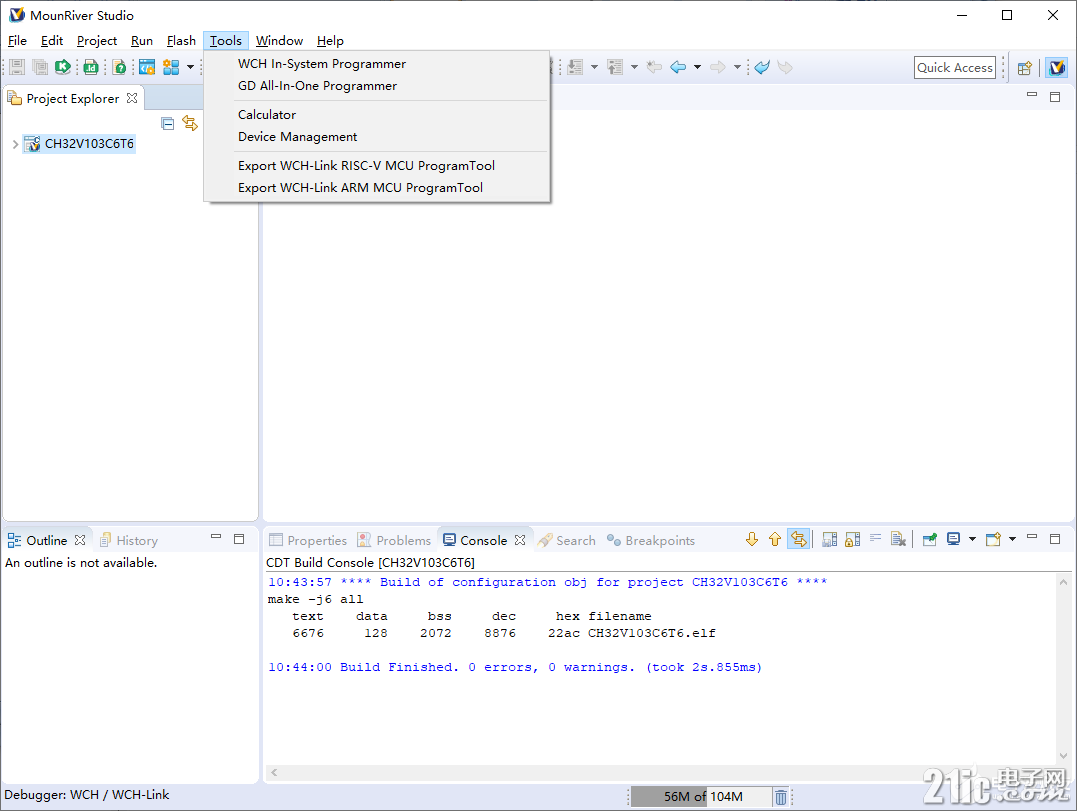This screenshot has width=1077, height=811.
Task: Click Display Selected Console icon
Action: pyautogui.click(x=953, y=539)
